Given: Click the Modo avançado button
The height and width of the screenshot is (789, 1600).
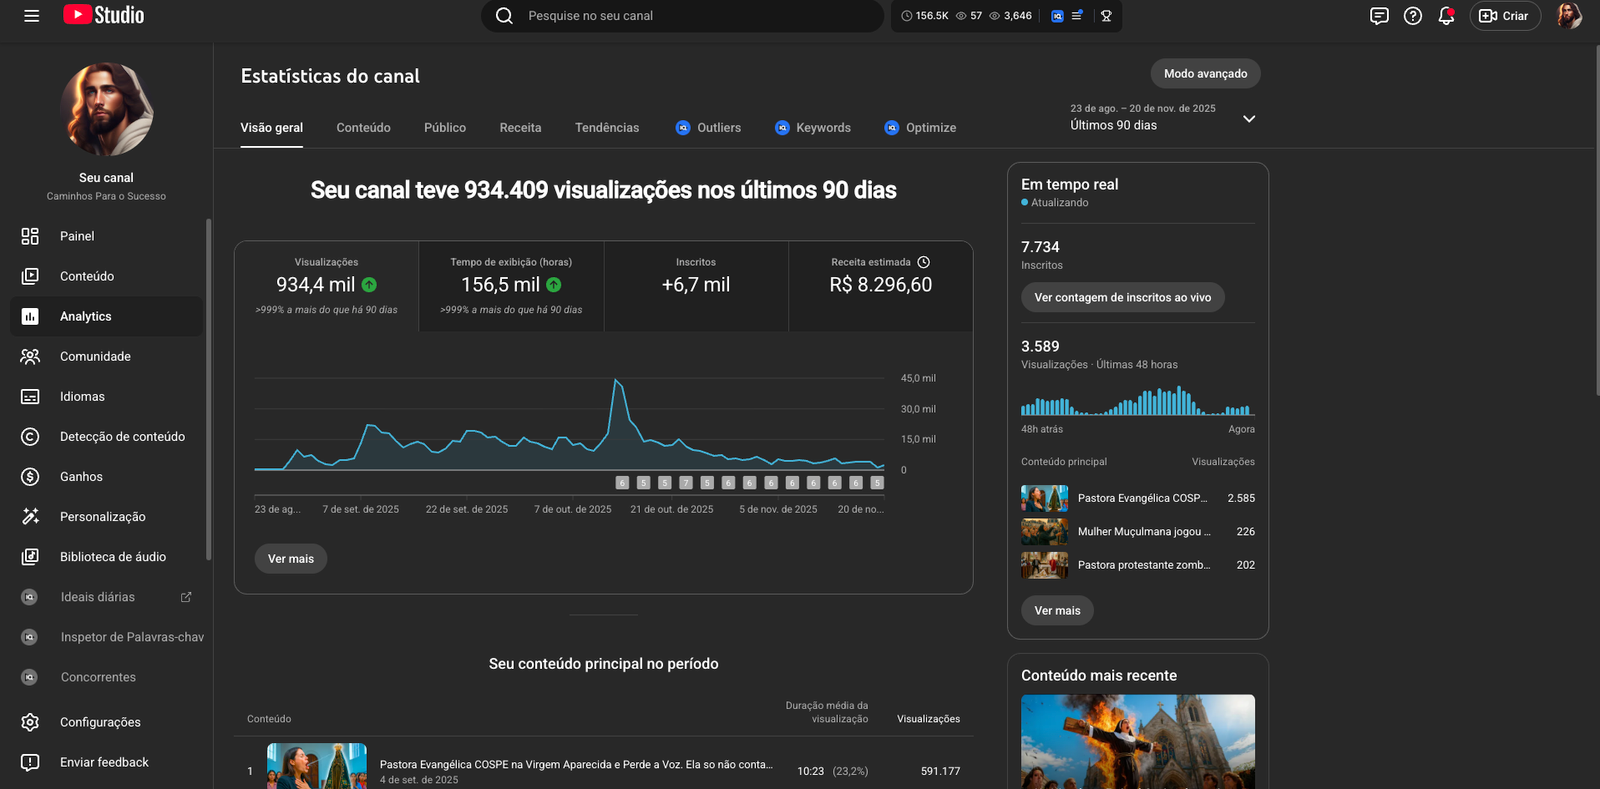Looking at the screenshot, I should (x=1205, y=74).
